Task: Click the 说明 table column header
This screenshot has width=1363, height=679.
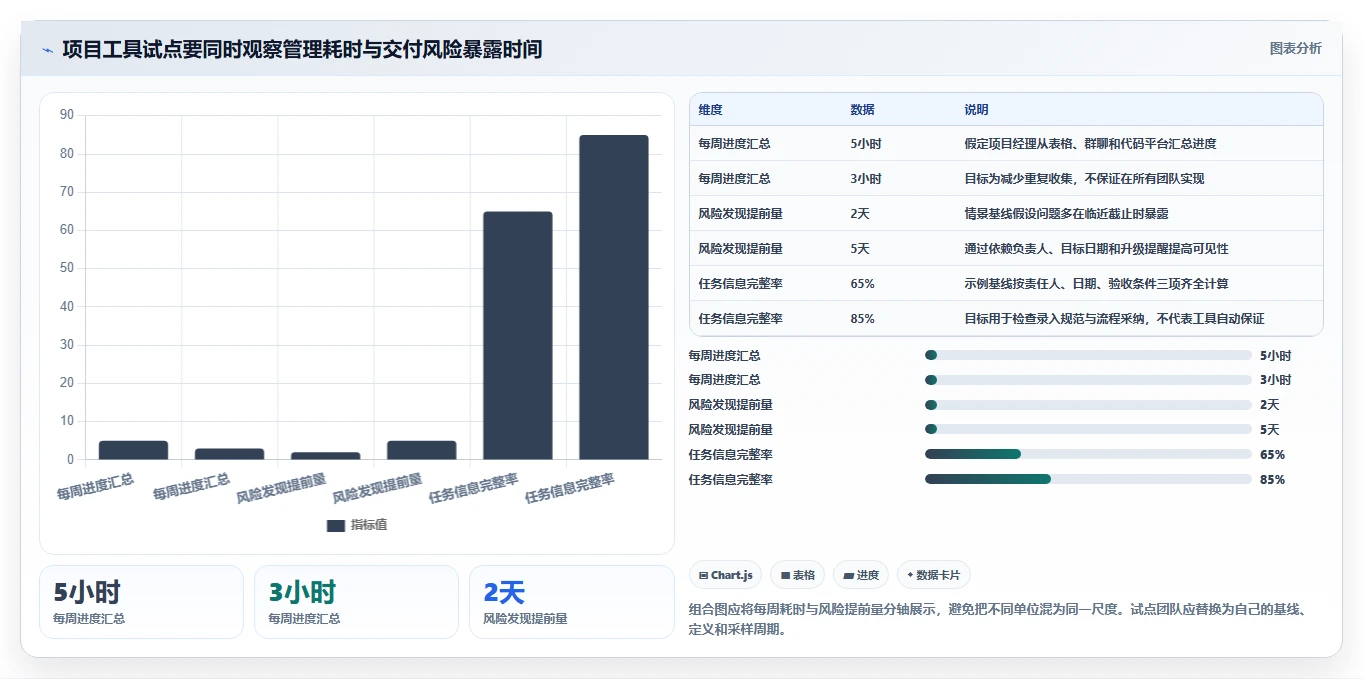Action: (977, 110)
